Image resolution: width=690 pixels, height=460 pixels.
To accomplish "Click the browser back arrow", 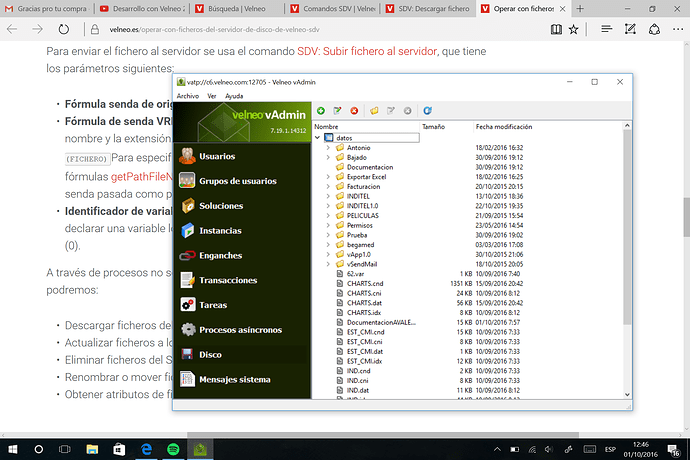I will coord(12,29).
